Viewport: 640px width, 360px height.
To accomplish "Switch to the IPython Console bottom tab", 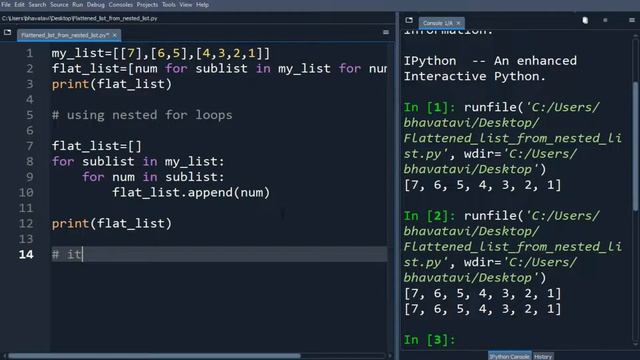I will point(509,356).
